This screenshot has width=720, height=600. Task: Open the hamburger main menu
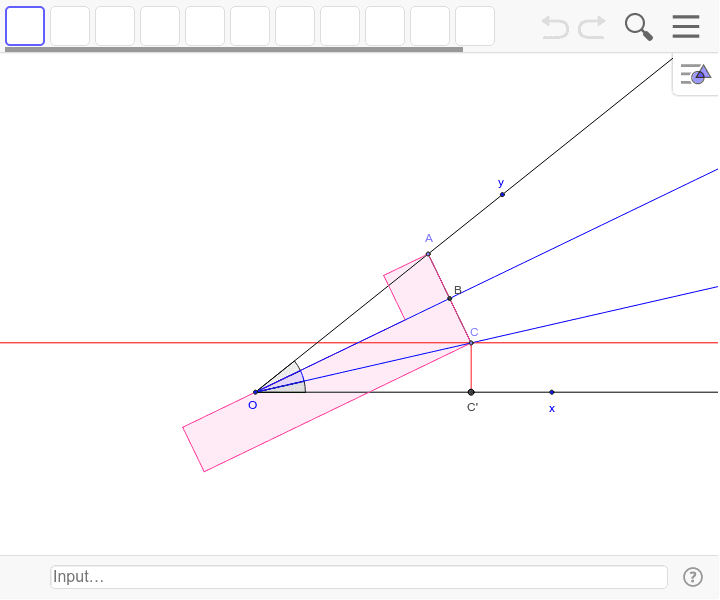[686, 27]
